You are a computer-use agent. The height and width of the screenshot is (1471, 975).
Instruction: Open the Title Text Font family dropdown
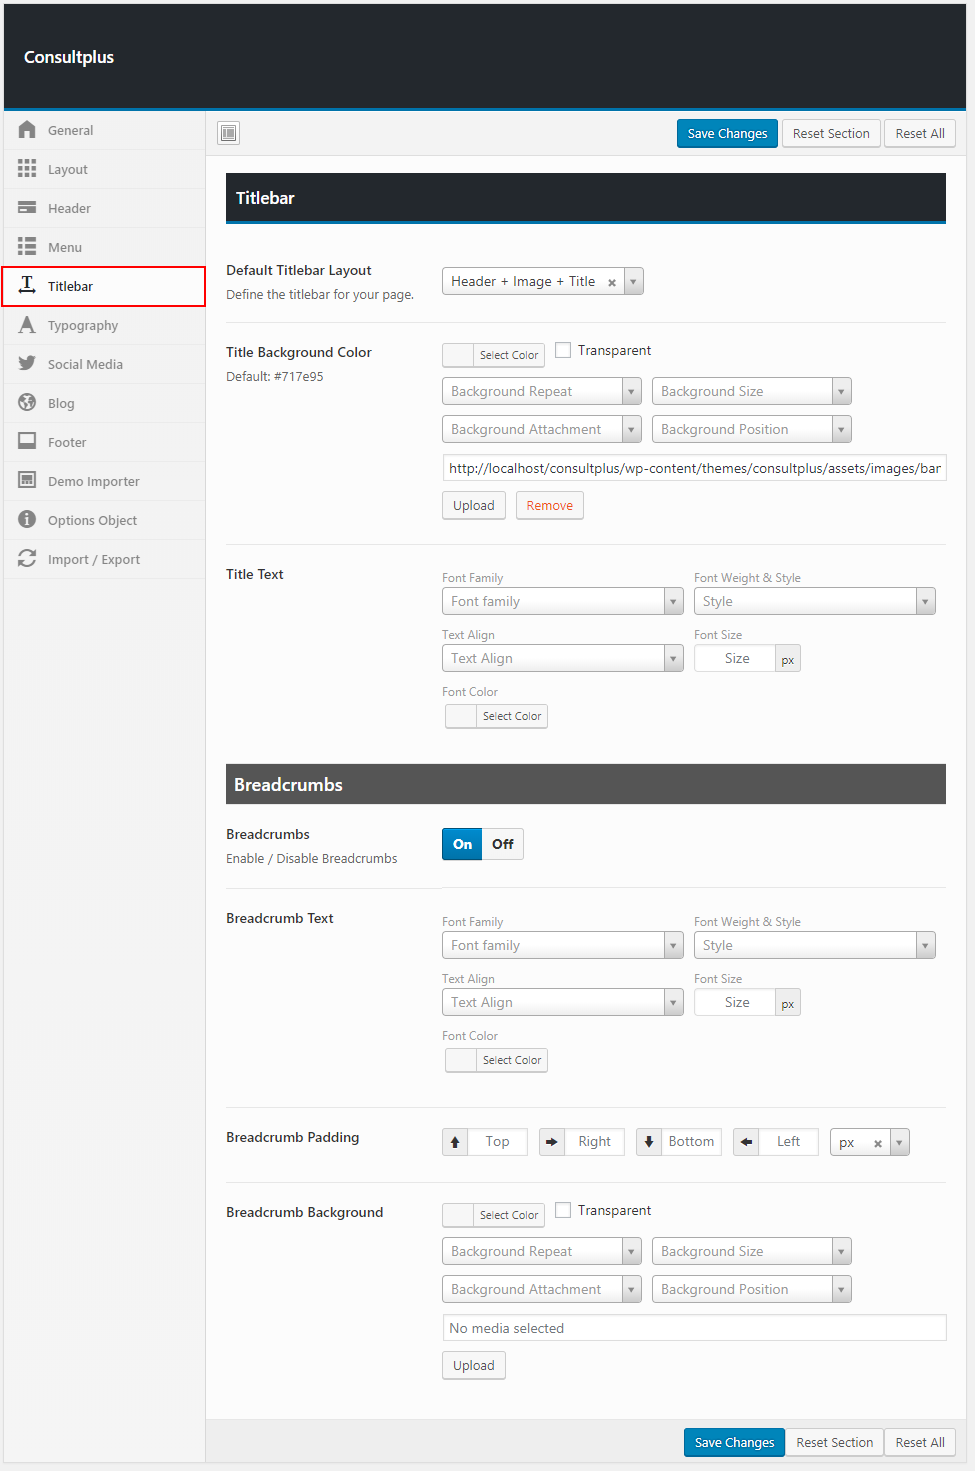click(561, 601)
